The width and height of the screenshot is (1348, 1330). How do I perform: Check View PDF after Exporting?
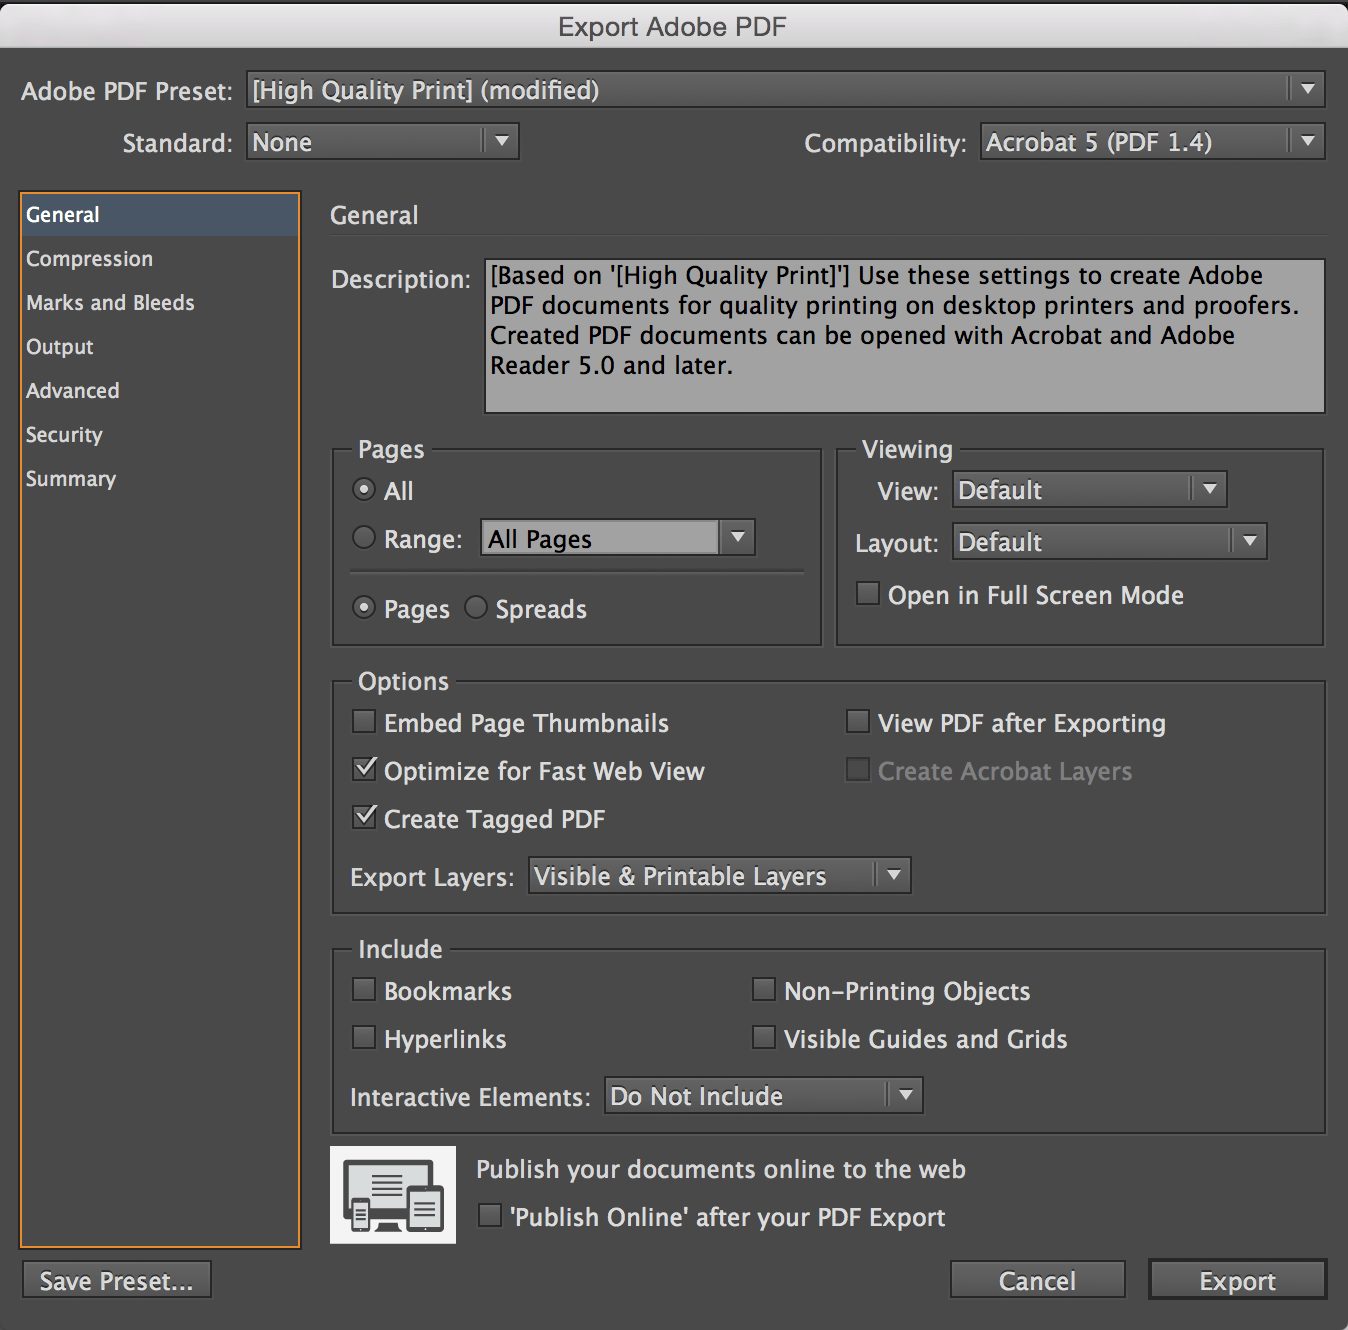[858, 722]
